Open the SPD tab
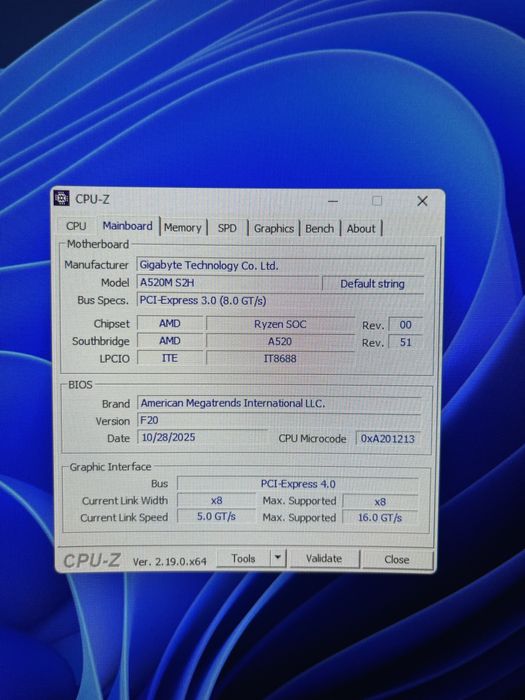This screenshot has width=525, height=700. tap(227, 228)
